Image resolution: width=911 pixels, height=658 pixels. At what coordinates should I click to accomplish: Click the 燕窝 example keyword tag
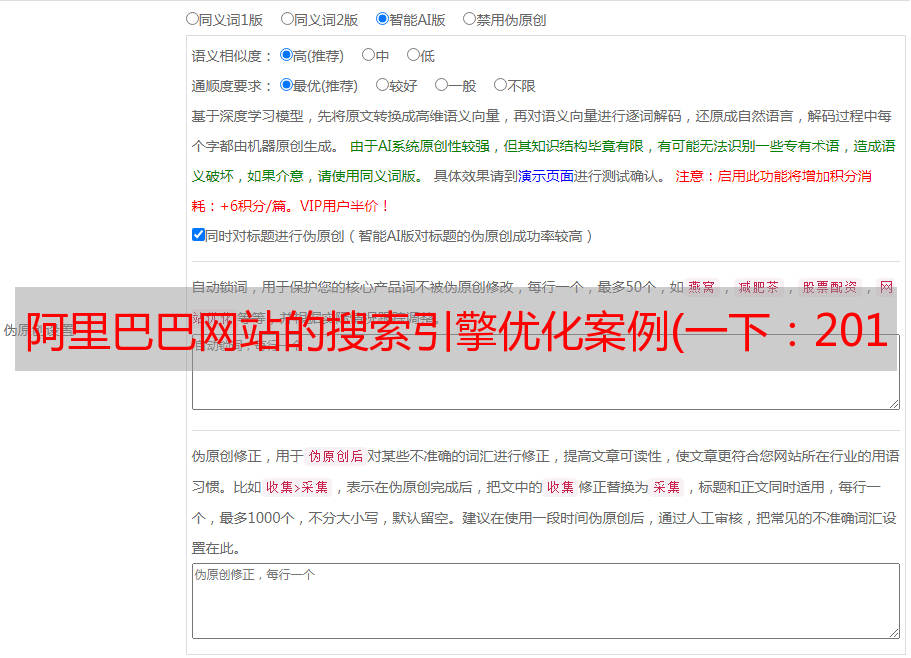pyautogui.click(x=701, y=287)
